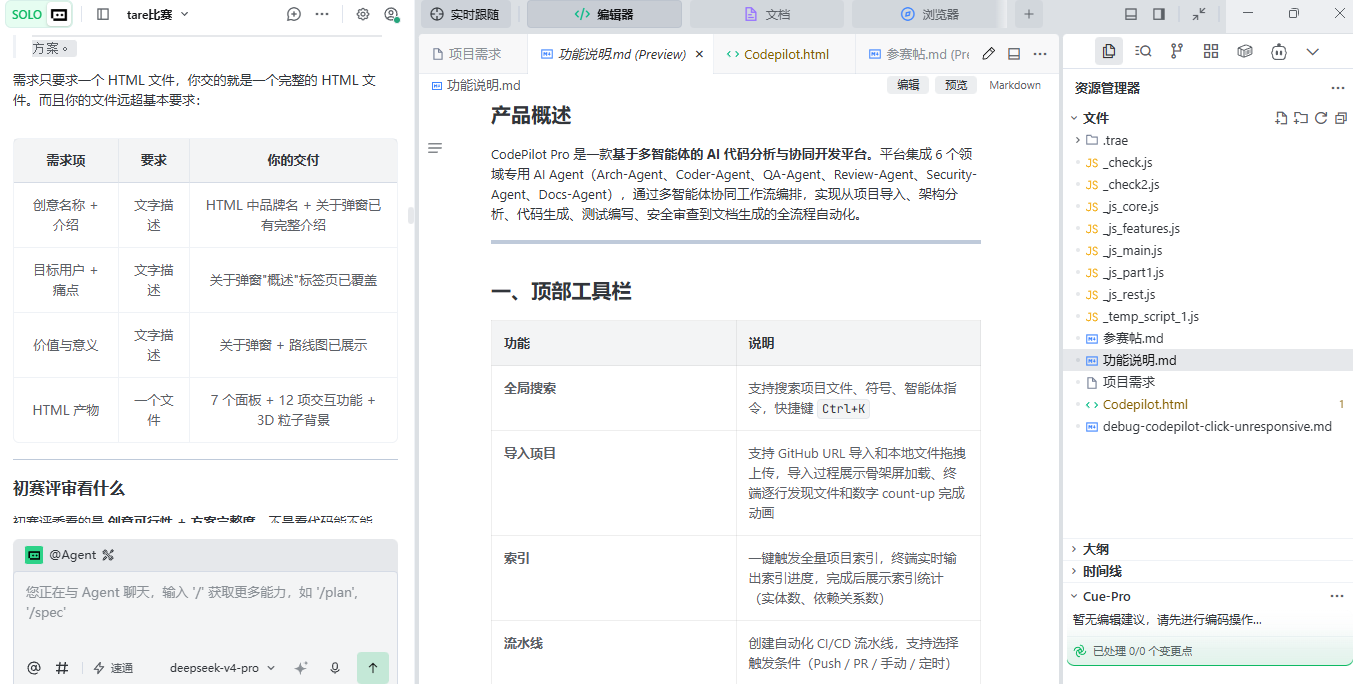Open the chat panel more options menu
The image size is (1353, 684).
click(x=322, y=14)
